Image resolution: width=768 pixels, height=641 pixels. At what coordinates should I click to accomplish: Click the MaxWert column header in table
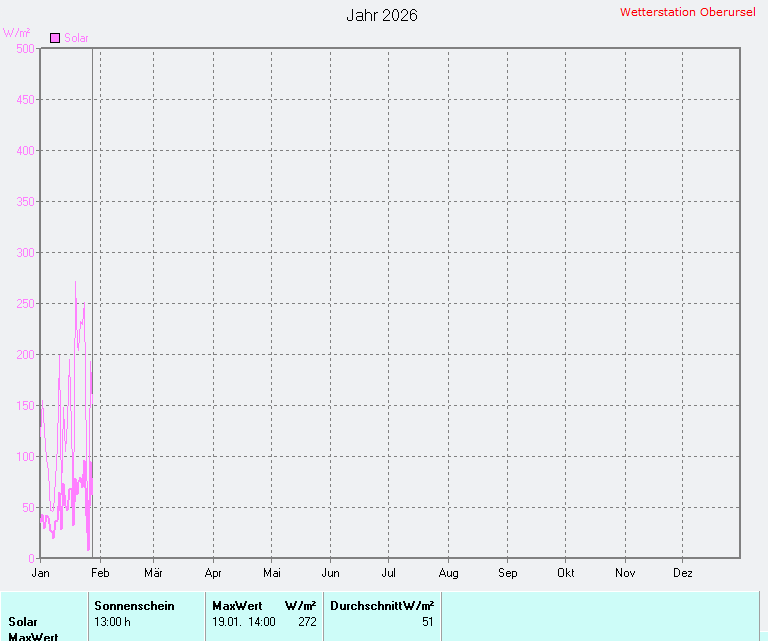237,606
